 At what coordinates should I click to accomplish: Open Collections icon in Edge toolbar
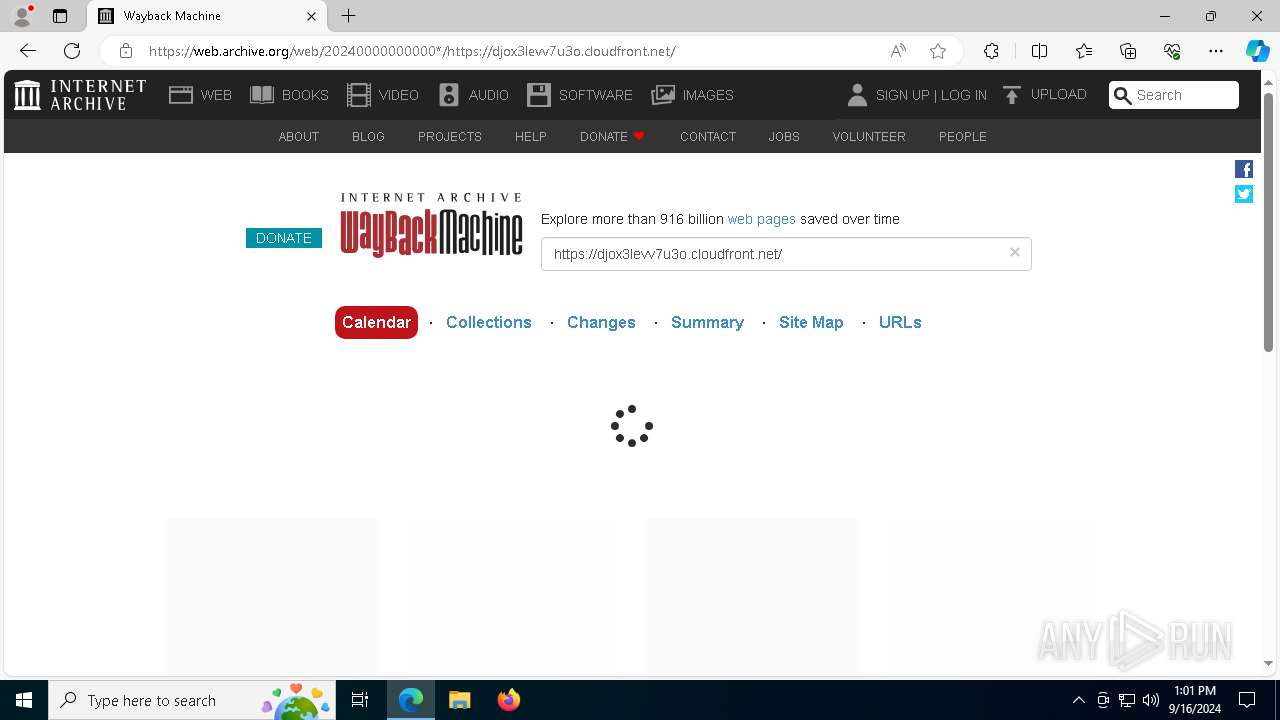[1128, 51]
